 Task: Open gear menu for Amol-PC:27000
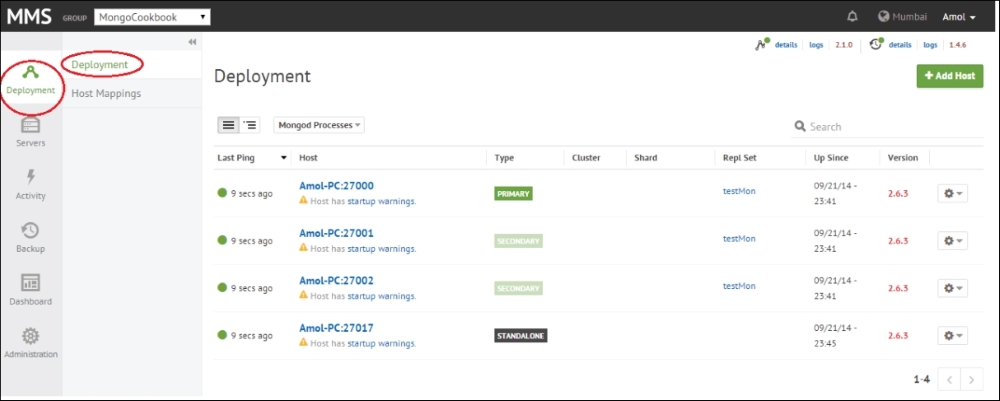[x=952, y=193]
